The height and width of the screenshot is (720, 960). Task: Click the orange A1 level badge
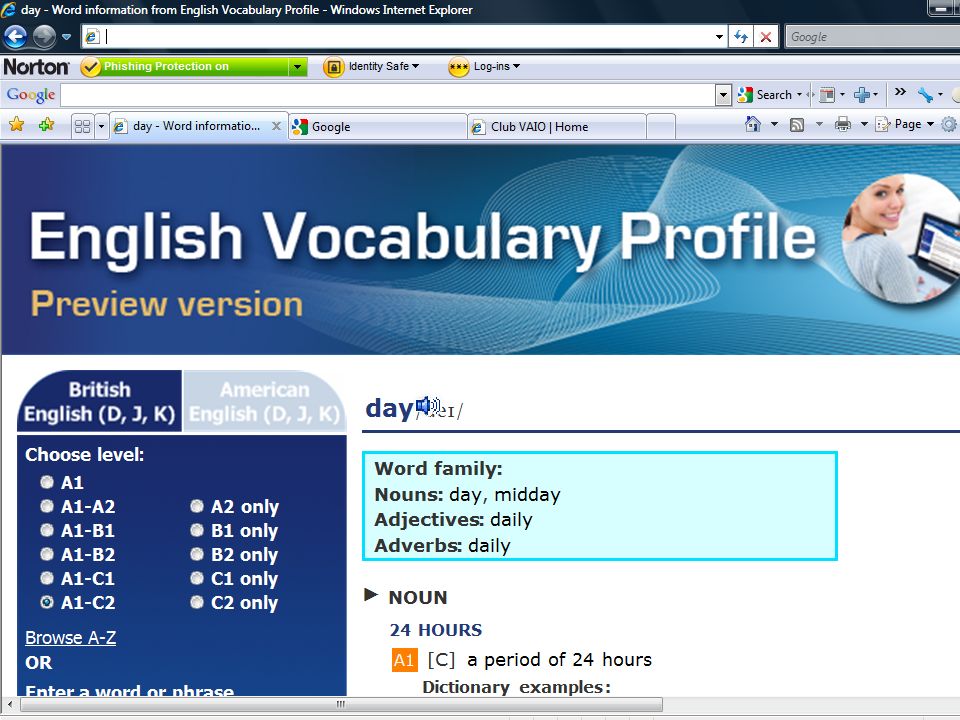coord(404,660)
